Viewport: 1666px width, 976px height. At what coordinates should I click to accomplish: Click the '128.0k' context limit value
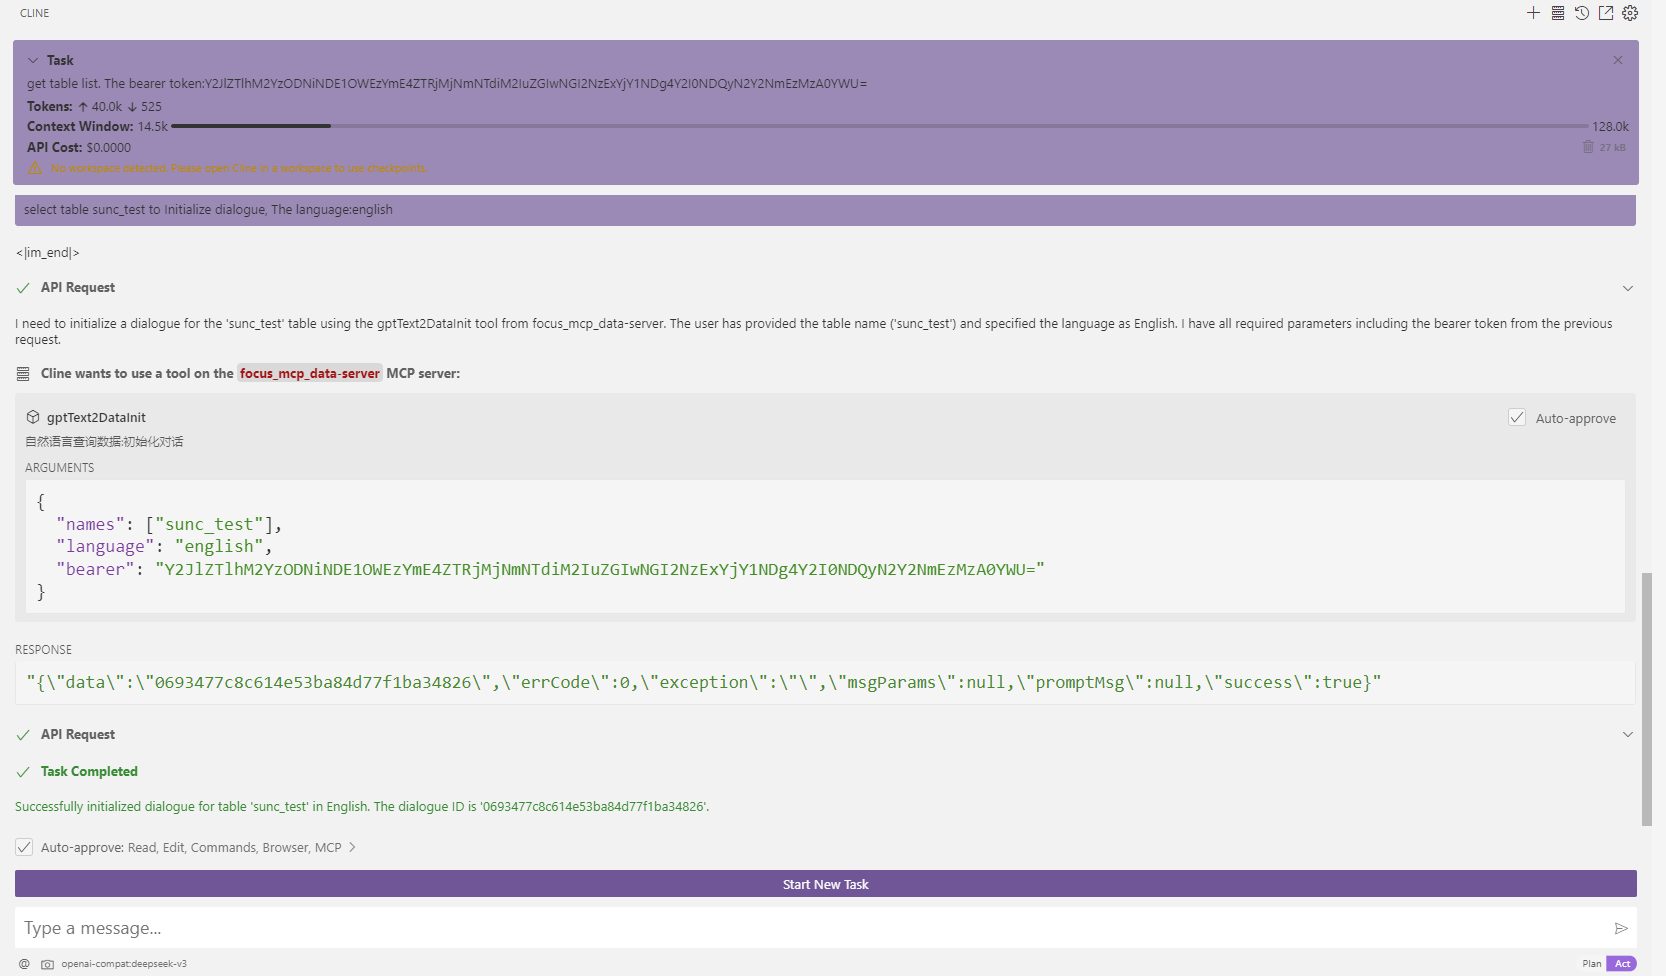point(1610,126)
